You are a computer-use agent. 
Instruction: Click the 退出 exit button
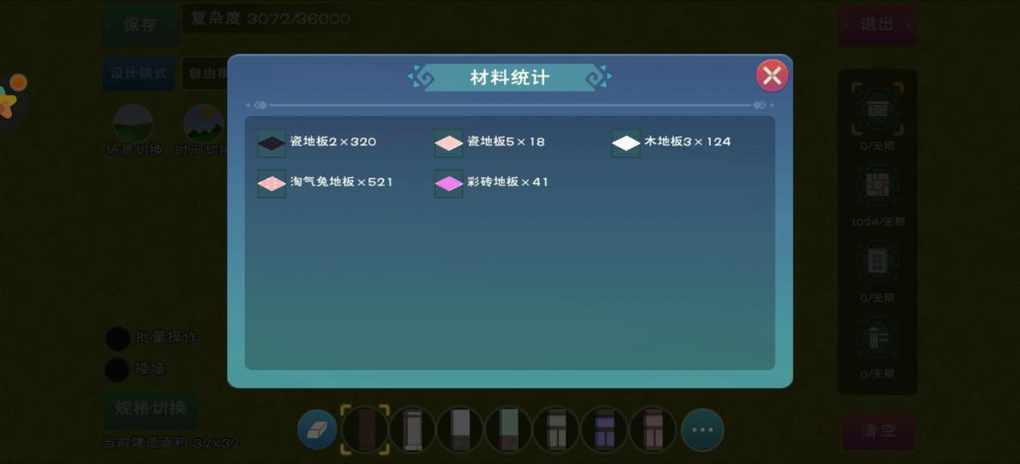(878, 25)
